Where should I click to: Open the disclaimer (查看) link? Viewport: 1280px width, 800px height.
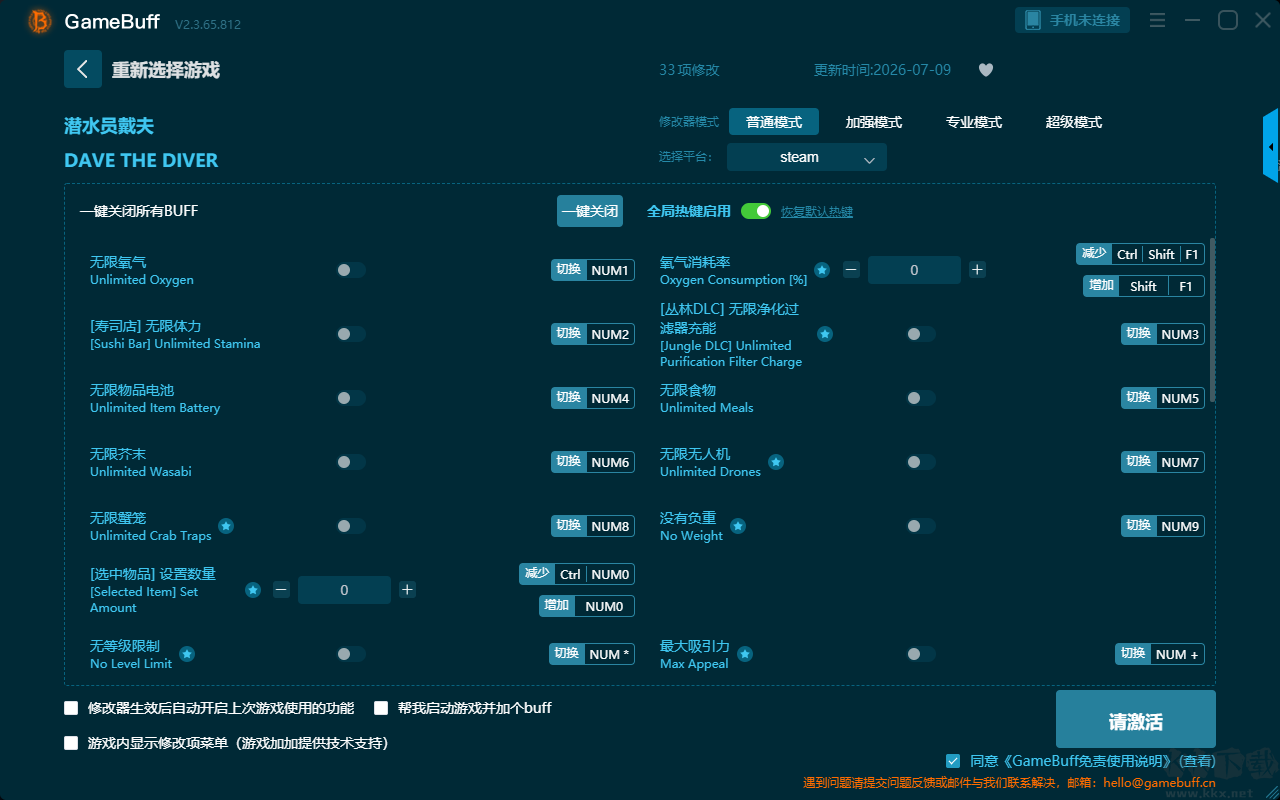[x=1196, y=761]
